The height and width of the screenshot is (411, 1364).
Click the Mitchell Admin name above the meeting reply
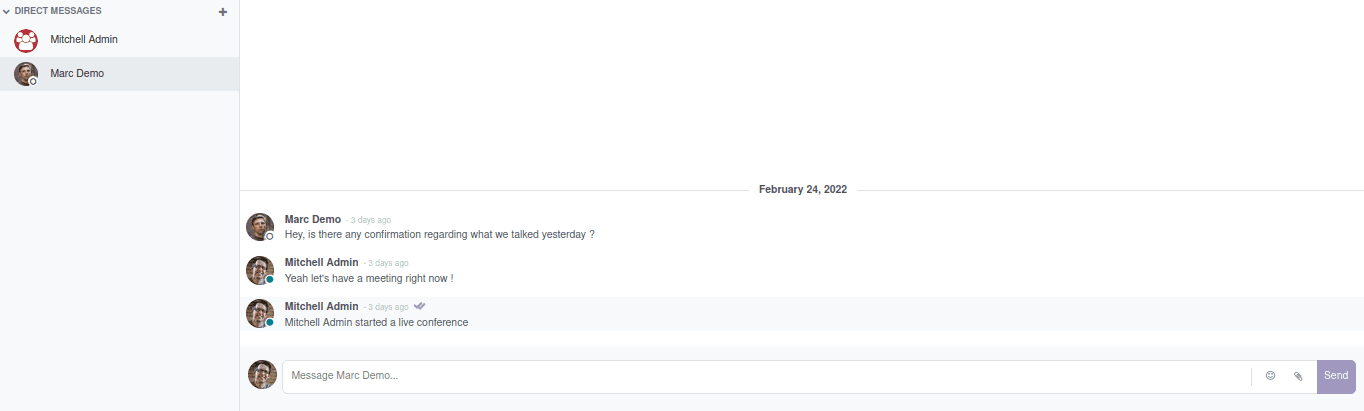tap(321, 262)
